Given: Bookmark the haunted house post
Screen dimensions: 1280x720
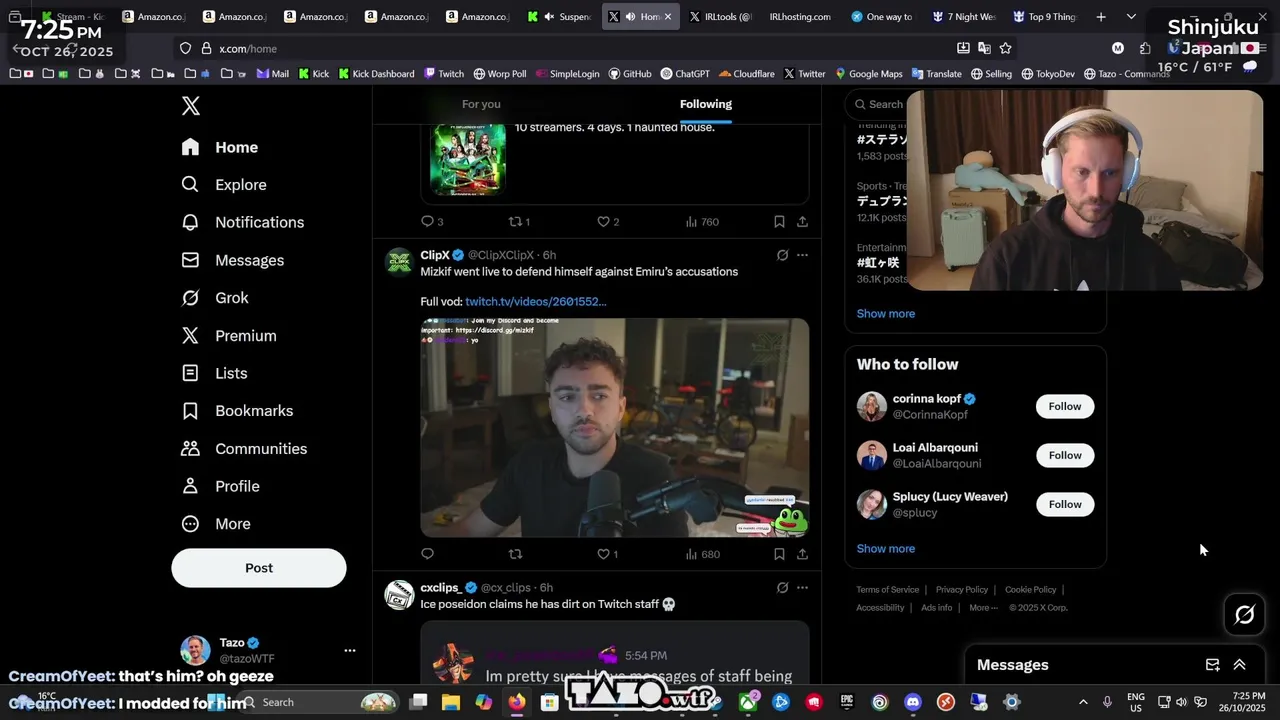Looking at the screenshot, I should [x=779, y=221].
